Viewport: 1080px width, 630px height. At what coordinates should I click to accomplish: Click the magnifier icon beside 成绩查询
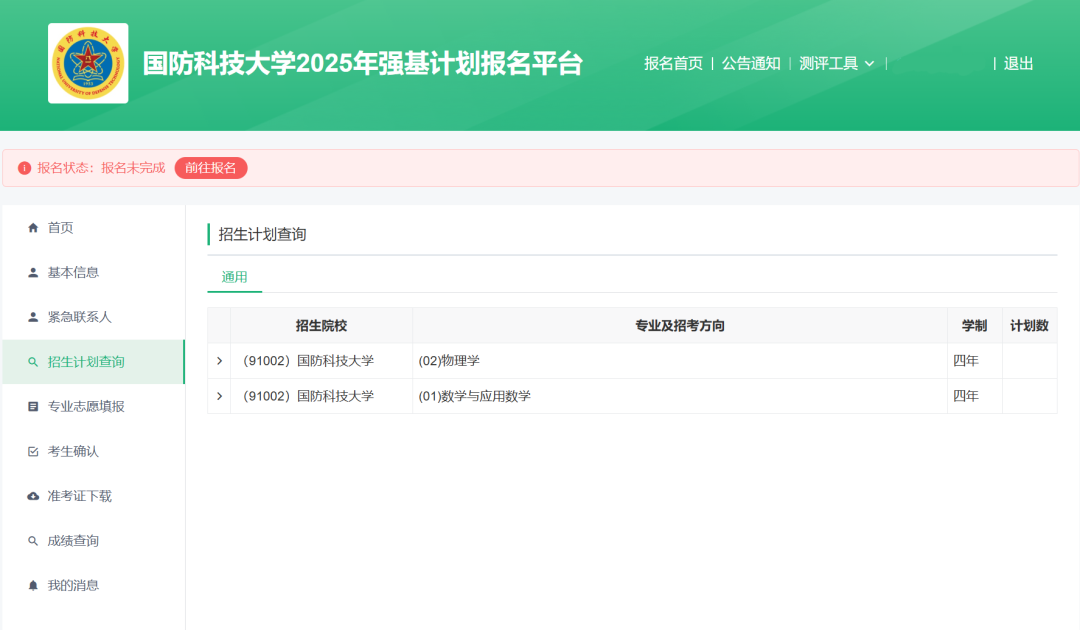pos(33,541)
